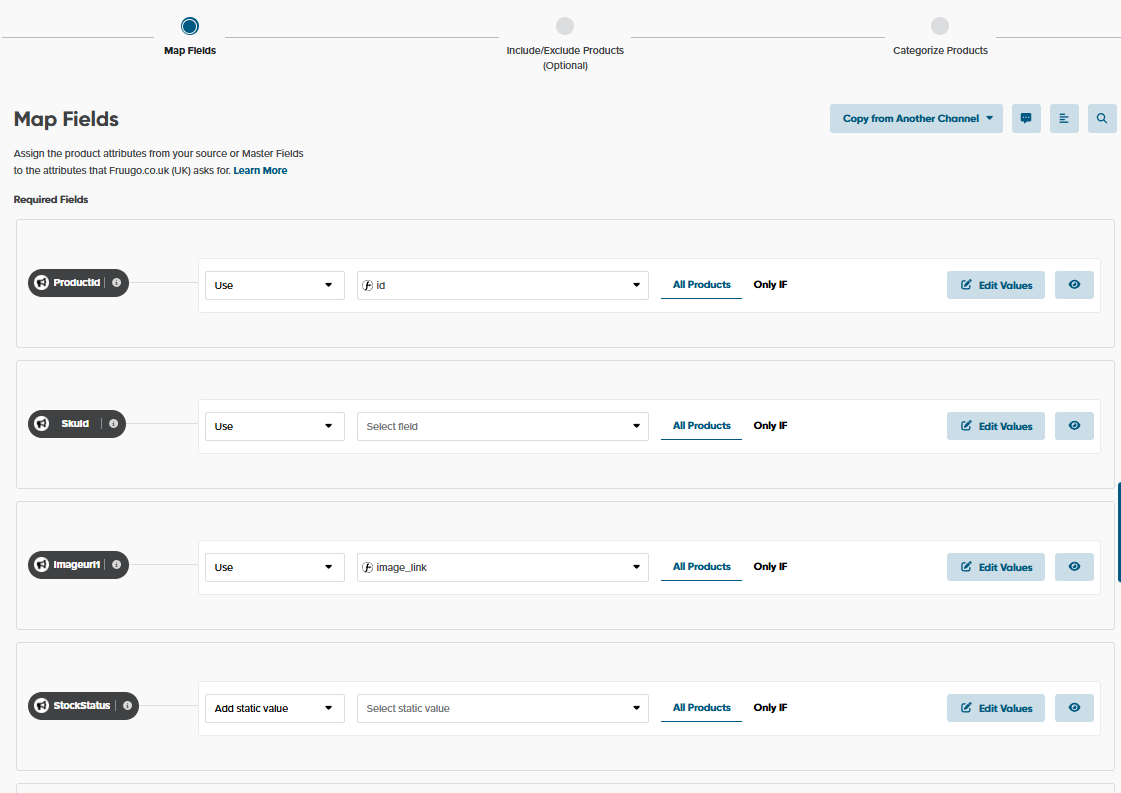Click info icon beside SkuId
The width and height of the screenshot is (1121, 793).
point(113,424)
